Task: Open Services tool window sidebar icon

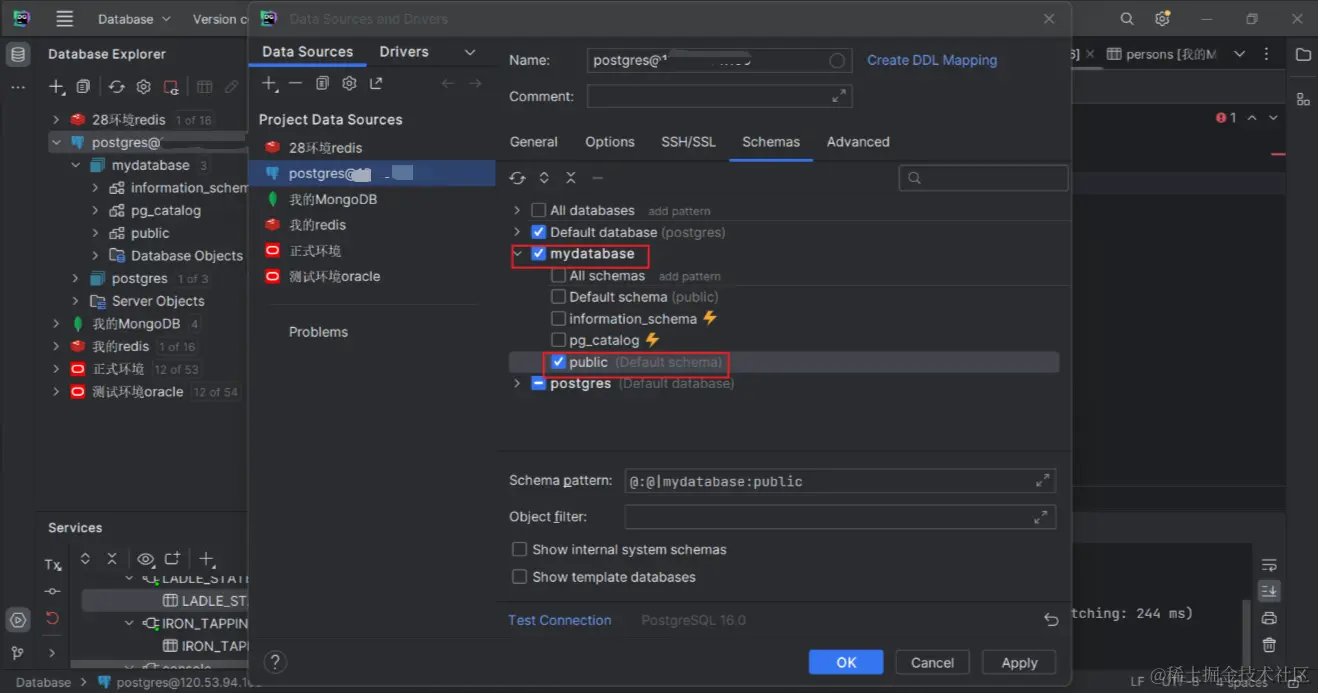Action: pos(18,620)
